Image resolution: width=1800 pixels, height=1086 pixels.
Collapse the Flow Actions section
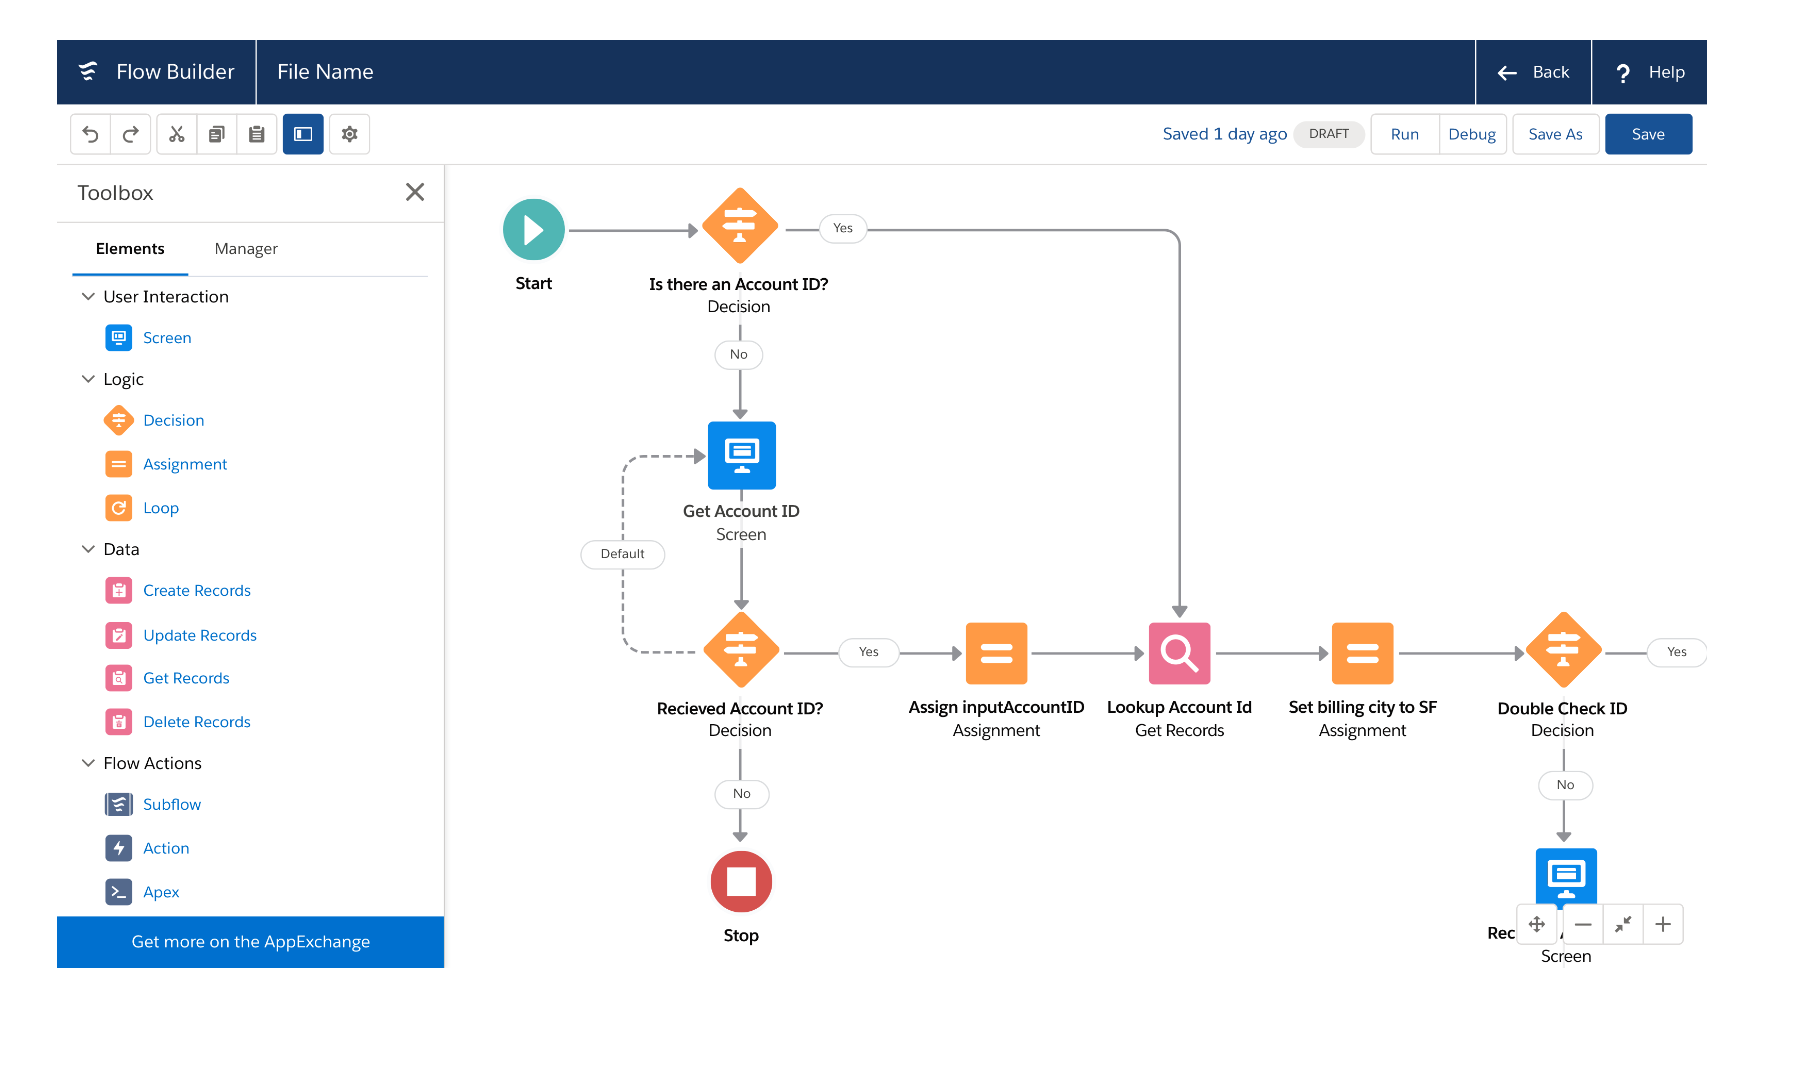click(88, 762)
